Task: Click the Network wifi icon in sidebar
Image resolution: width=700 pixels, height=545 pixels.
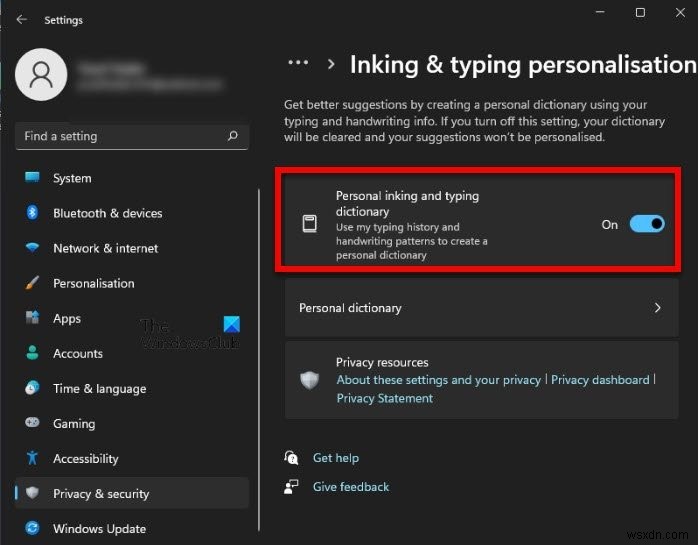Action: coord(32,247)
